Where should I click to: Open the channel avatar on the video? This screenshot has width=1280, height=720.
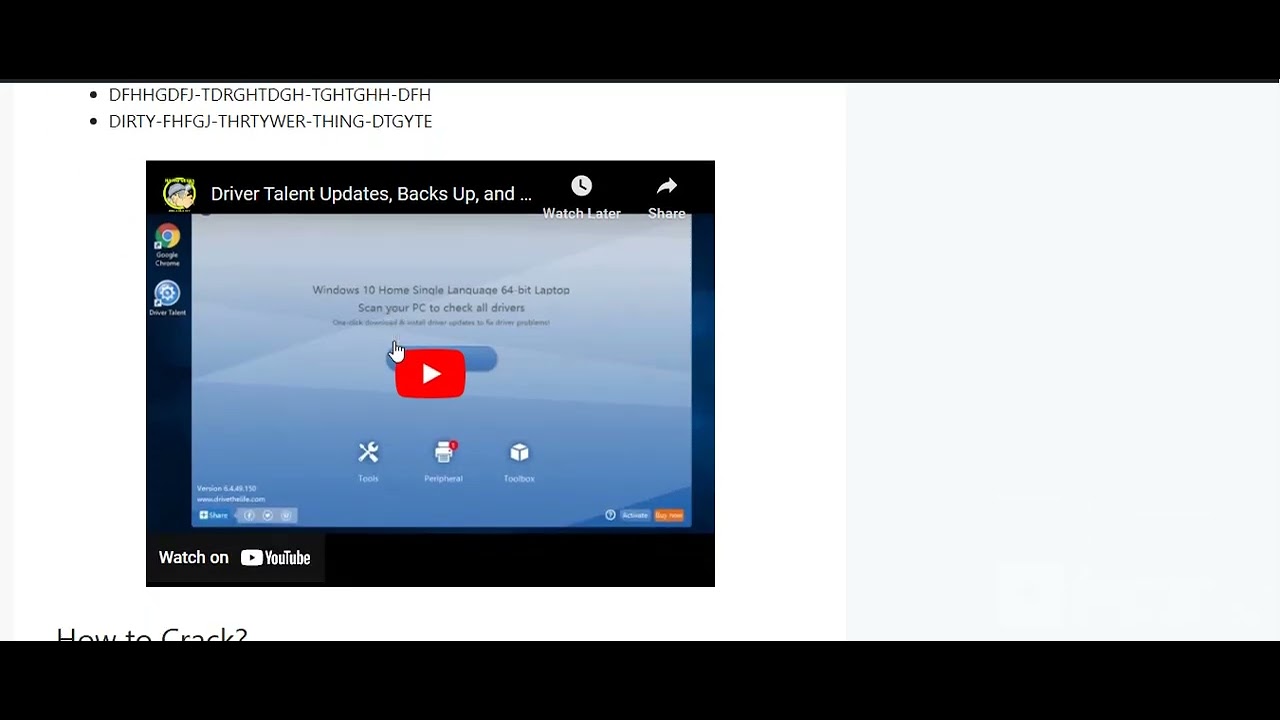(x=180, y=193)
